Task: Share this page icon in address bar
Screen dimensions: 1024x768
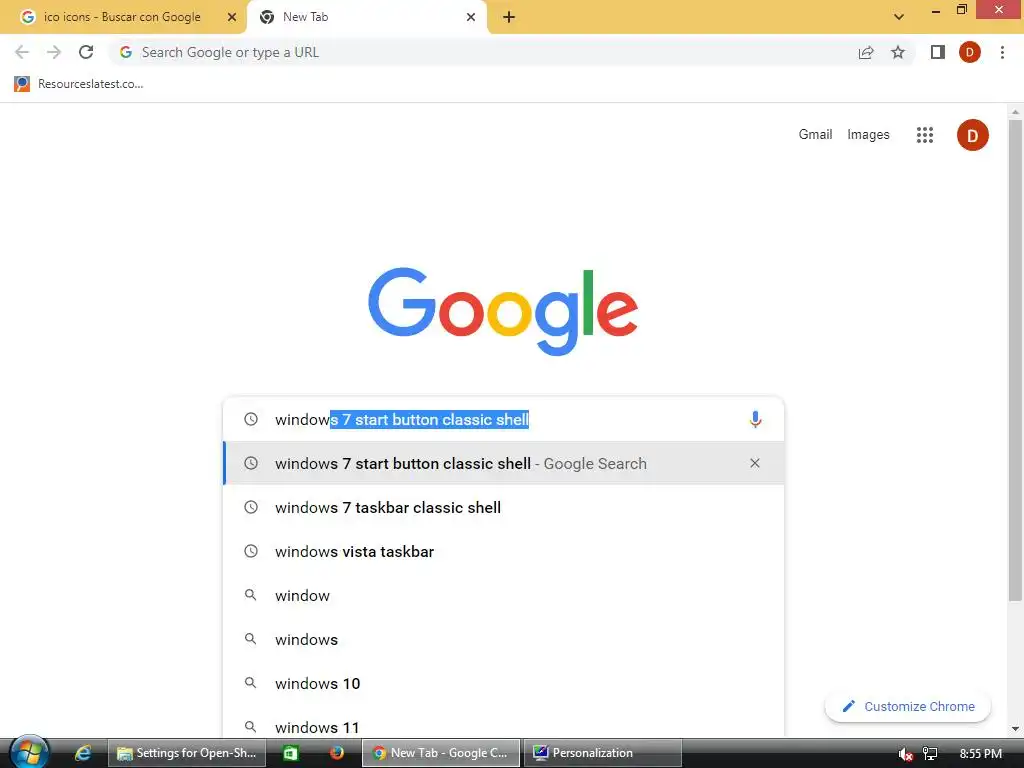Action: click(866, 52)
